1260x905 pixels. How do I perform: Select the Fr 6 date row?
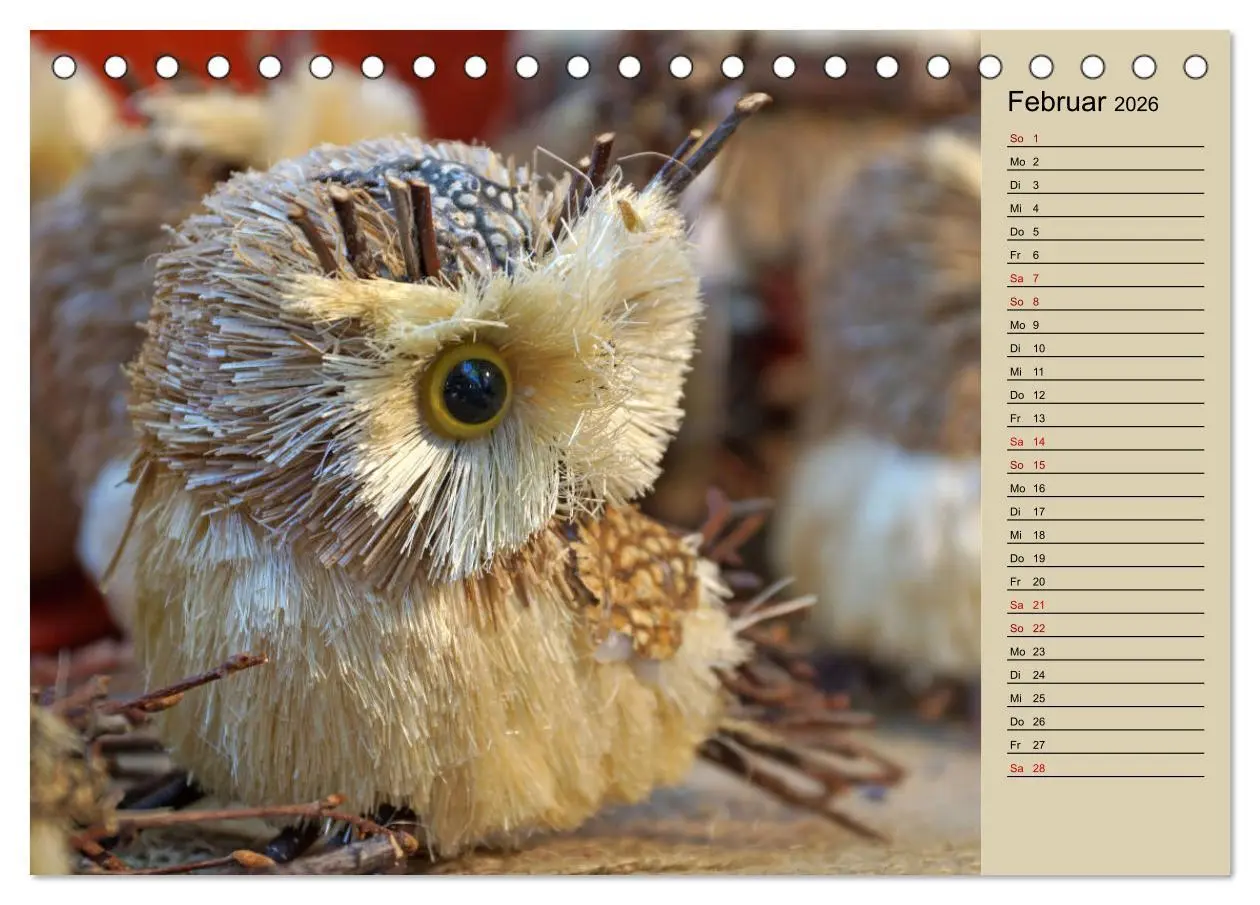(x=1105, y=255)
